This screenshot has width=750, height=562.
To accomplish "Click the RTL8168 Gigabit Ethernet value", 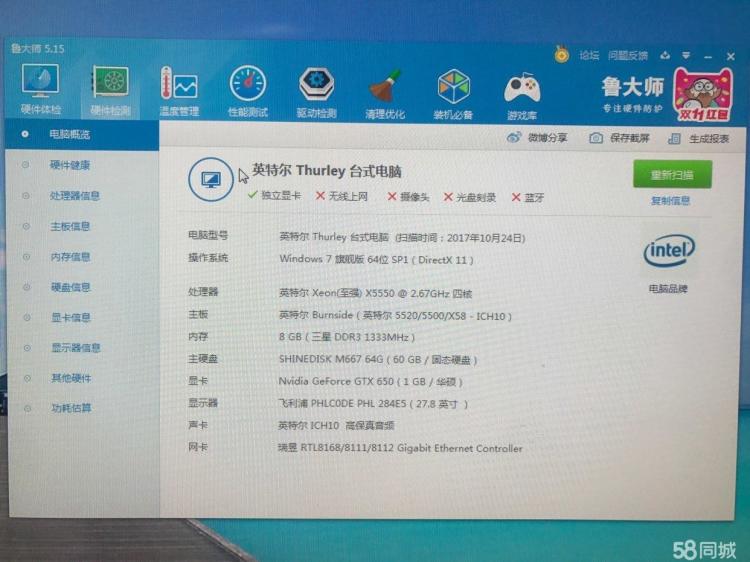I will point(400,448).
